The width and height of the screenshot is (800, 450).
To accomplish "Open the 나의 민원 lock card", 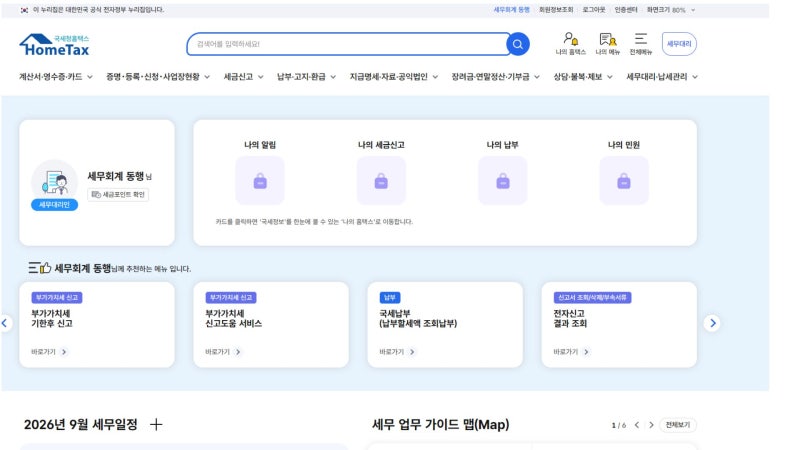I will (624, 181).
